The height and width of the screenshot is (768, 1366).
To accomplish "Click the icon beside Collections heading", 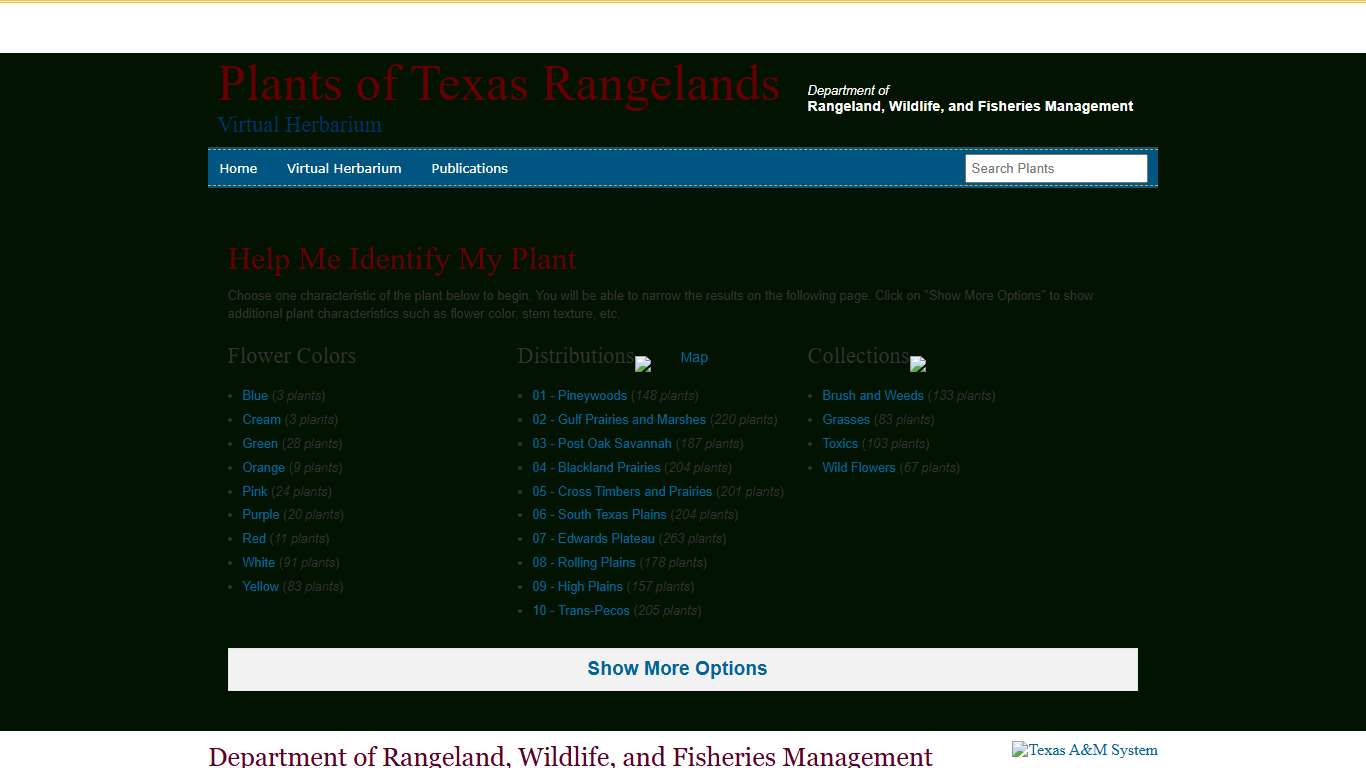I will tap(917, 364).
